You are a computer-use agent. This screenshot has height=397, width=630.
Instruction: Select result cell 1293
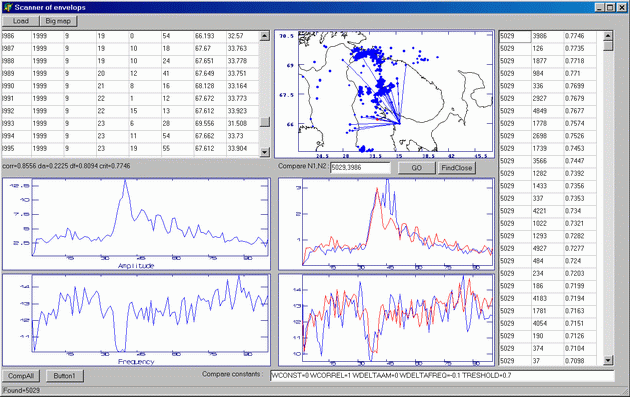point(547,236)
